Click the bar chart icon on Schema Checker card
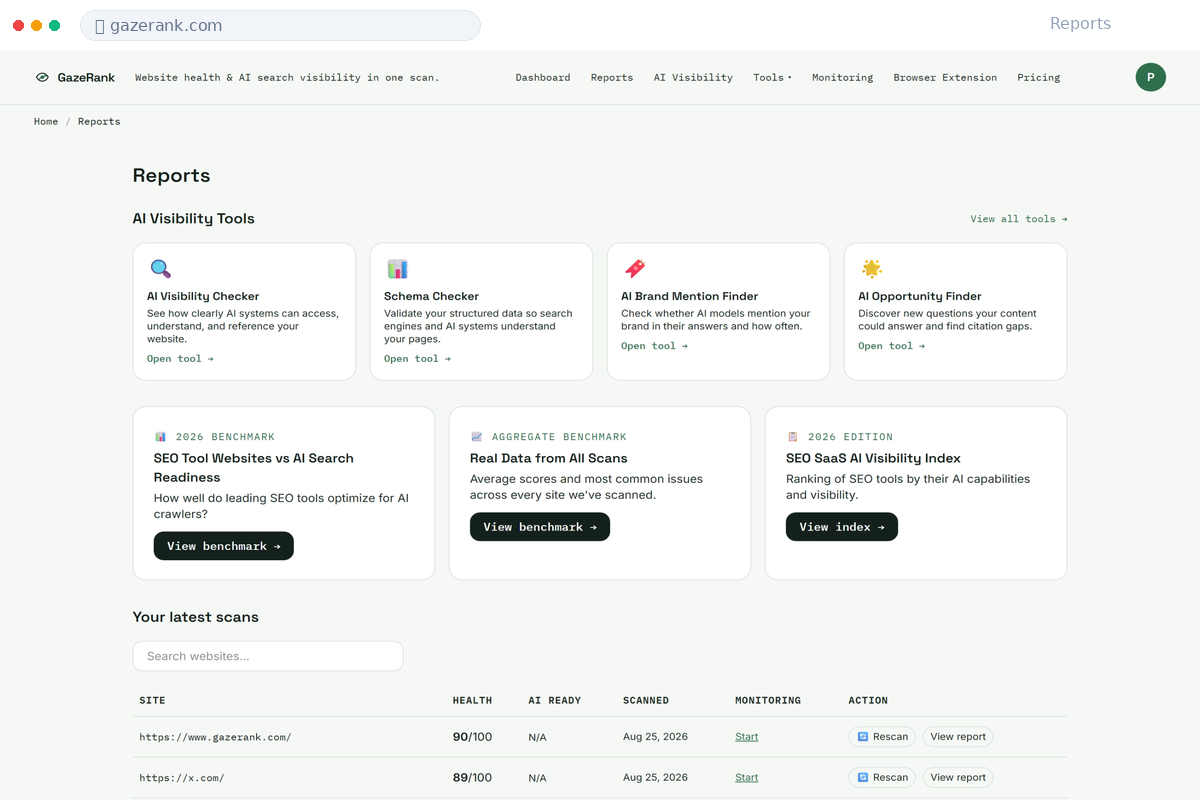Screen dimensions: 1200x800 pyautogui.click(x=397, y=268)
